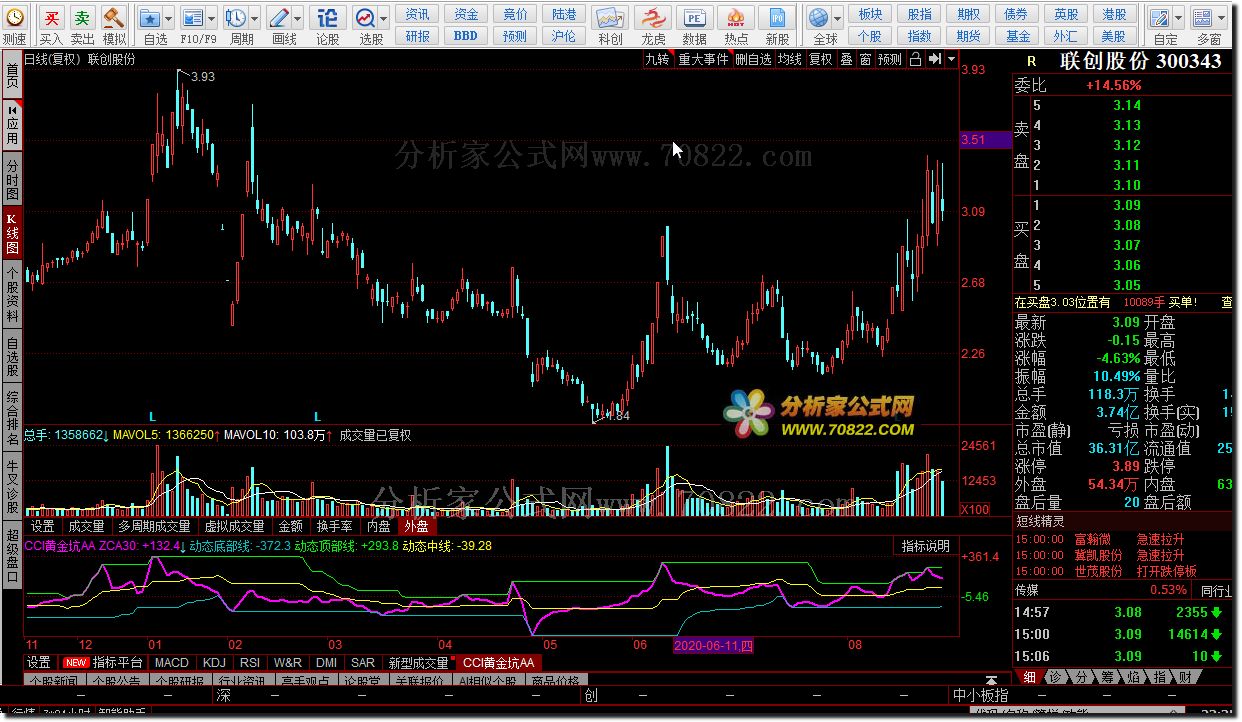Open the 个股资料 stock profile side tab
1242x722 pixels.
pos(12,294)
